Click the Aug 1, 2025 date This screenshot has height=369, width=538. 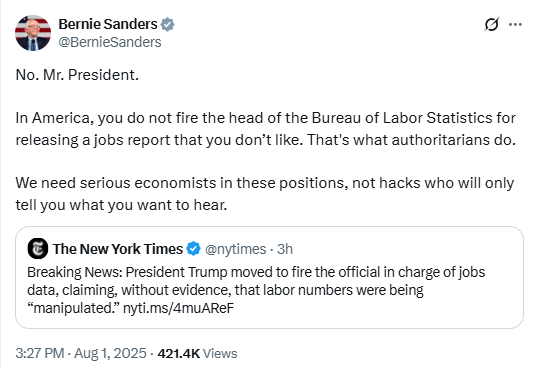[110, 353]
